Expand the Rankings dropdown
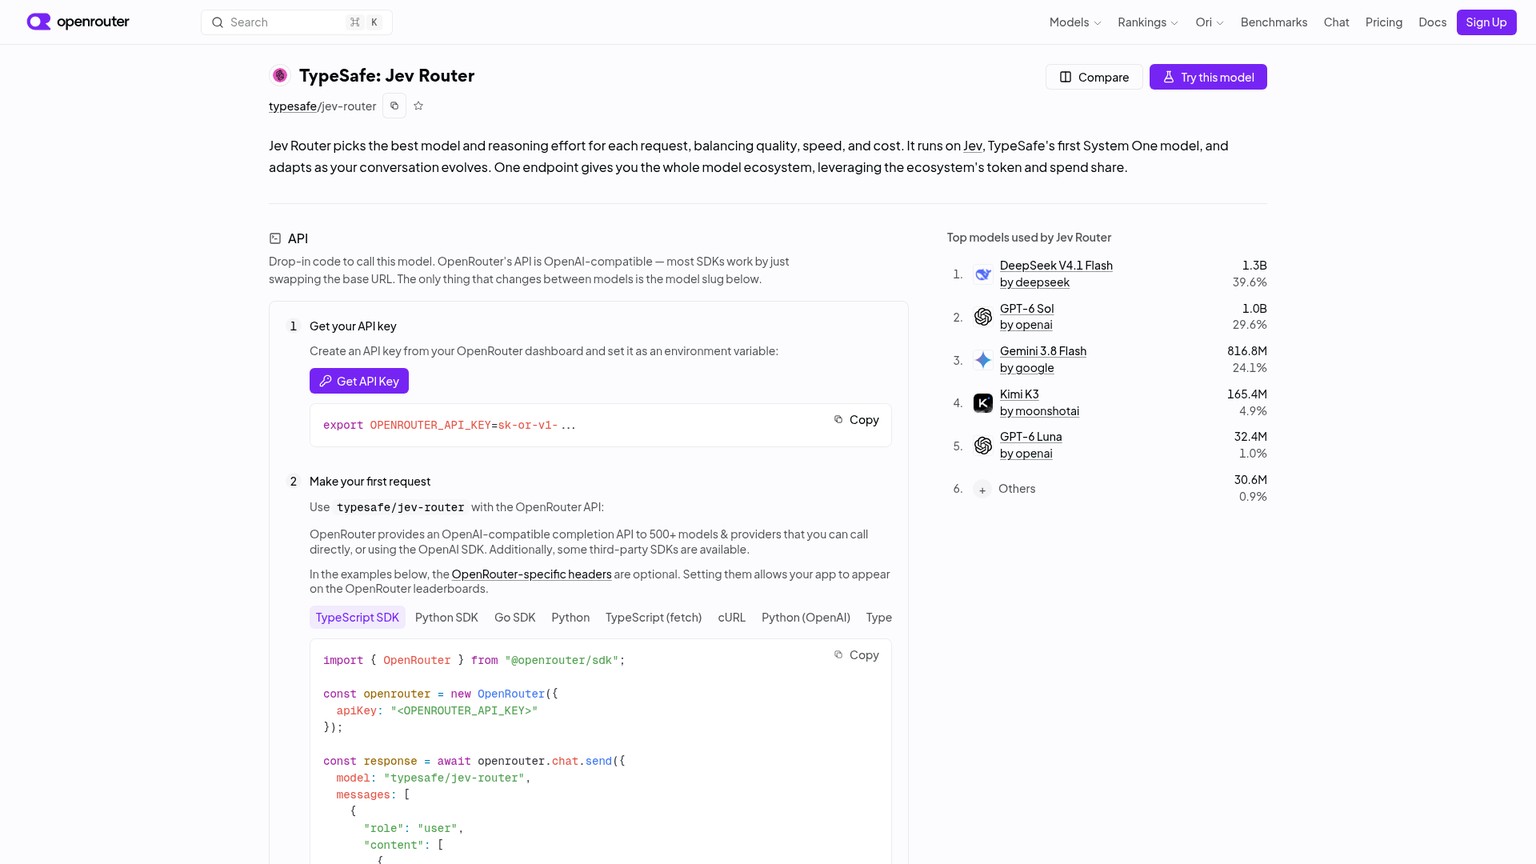Viewport: 1536px width, 864px height. coord(1148,22)
